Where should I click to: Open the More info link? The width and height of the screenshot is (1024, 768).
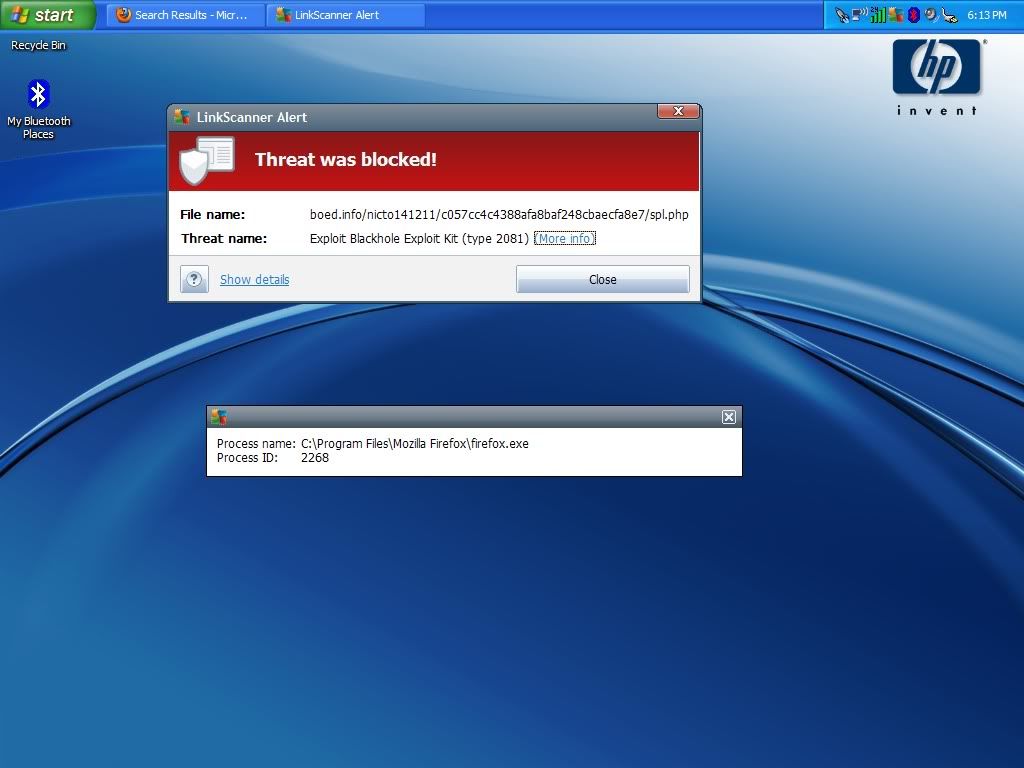(565, 238)
